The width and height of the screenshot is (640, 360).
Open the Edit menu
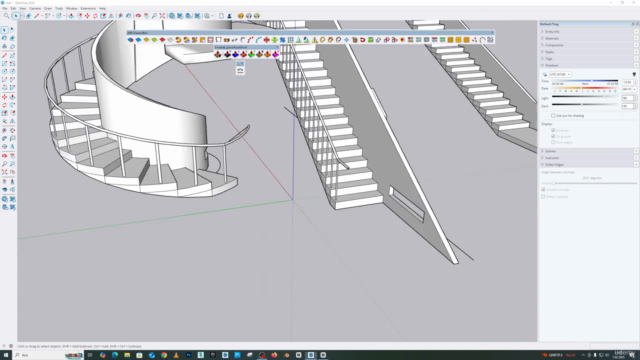click(x=13, y=8)
